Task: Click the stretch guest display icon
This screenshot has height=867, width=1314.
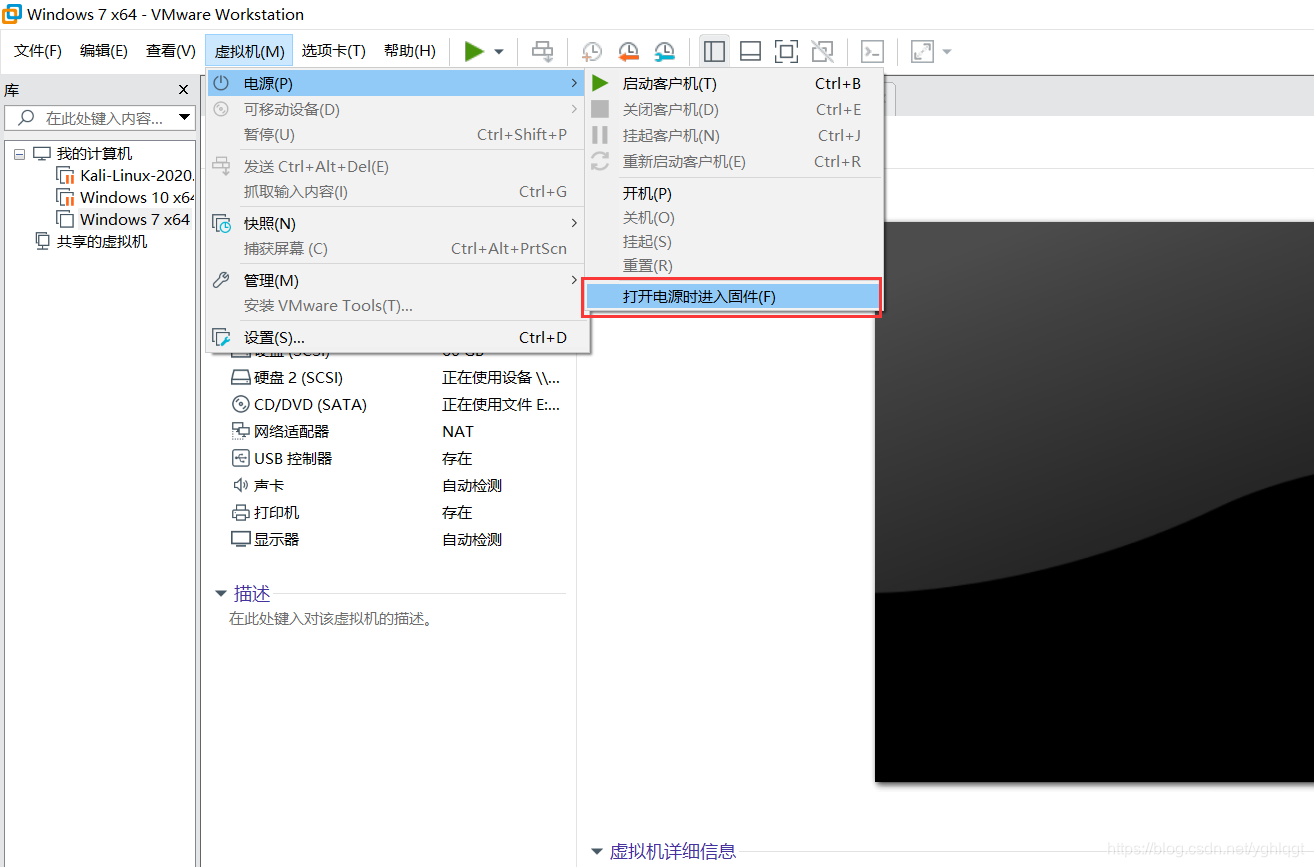Action: pyautogui.click(x=922, y=51)
